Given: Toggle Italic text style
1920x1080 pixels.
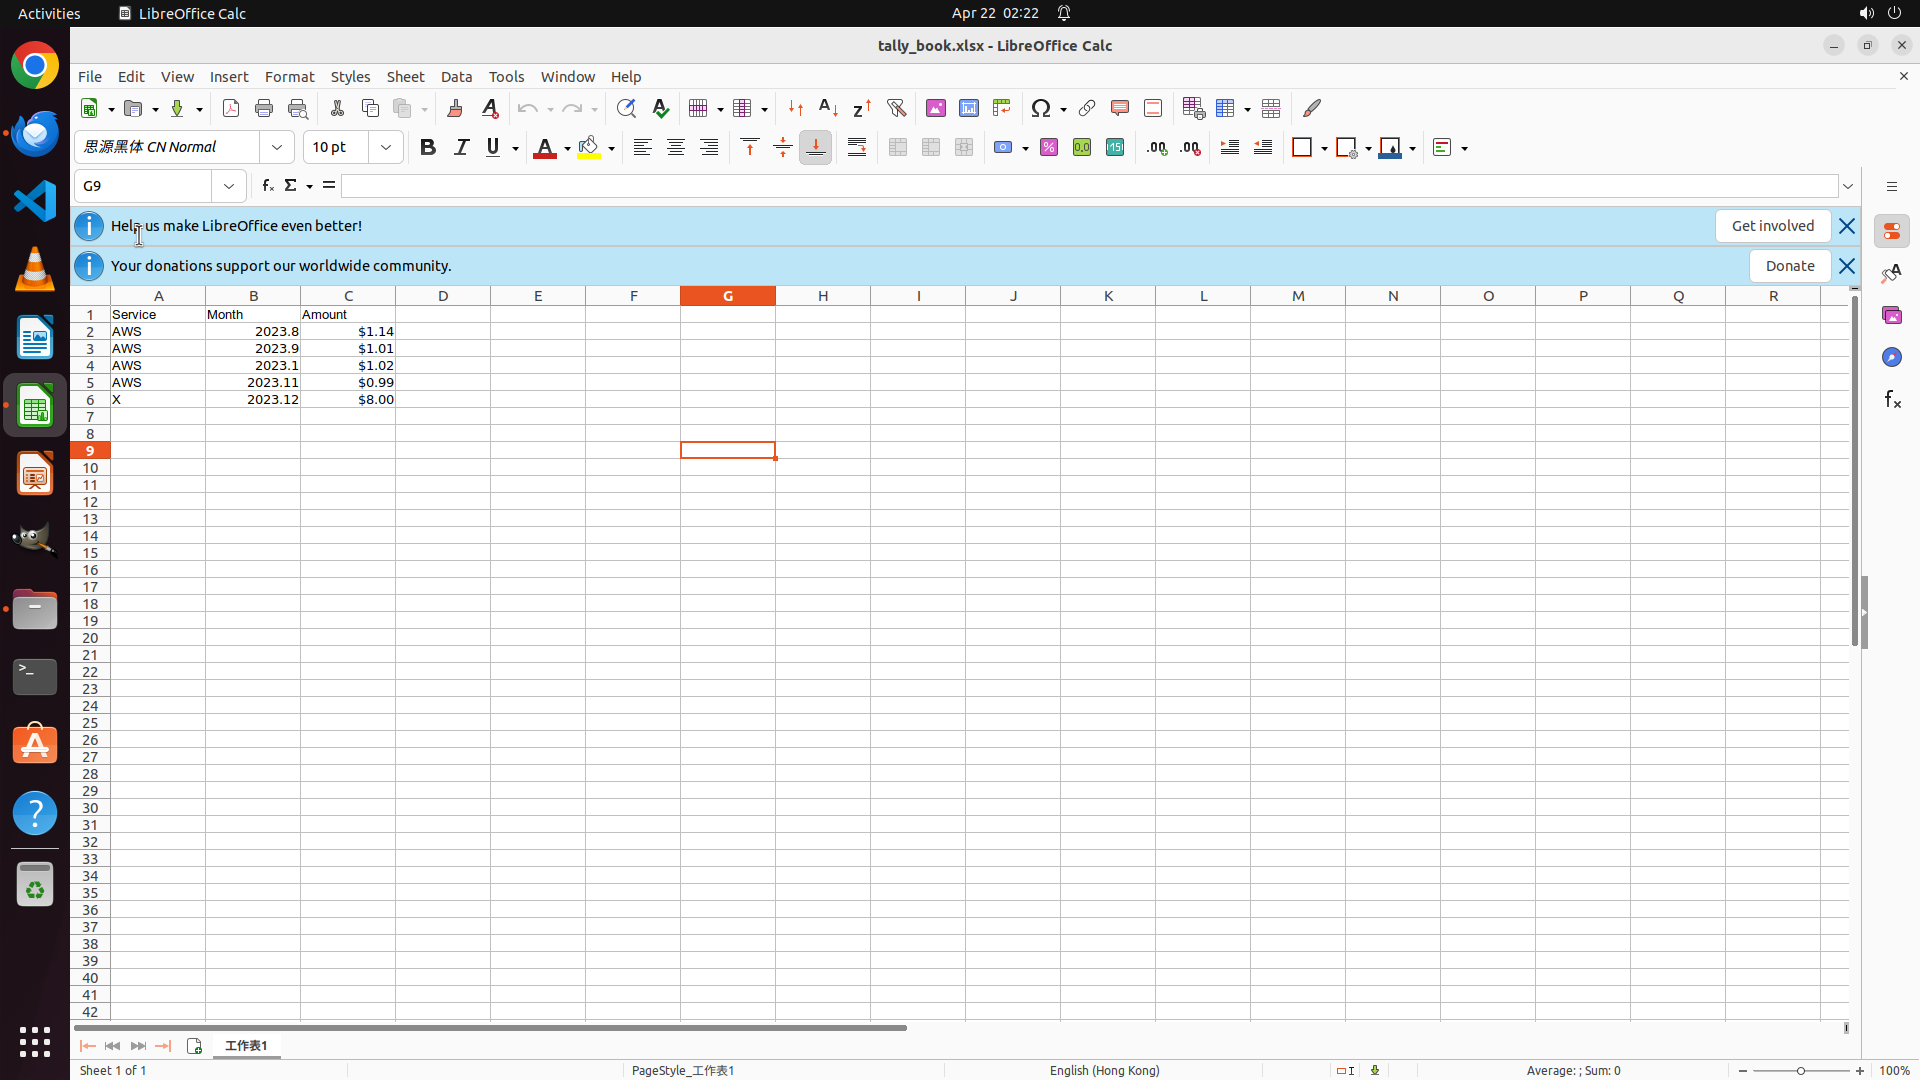Looking at the screenshot, I should pyautogui.click(x=461, y=147).
